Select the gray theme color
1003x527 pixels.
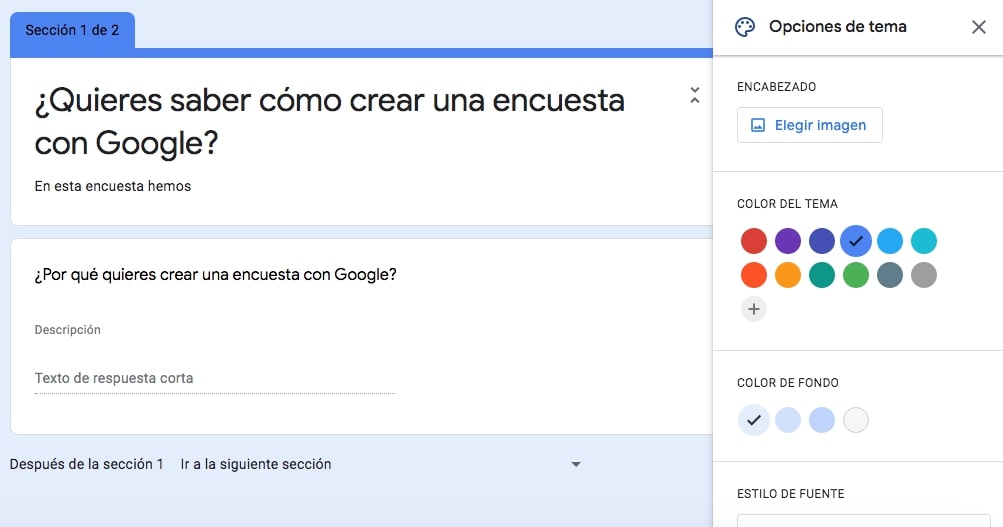[924, 275]
